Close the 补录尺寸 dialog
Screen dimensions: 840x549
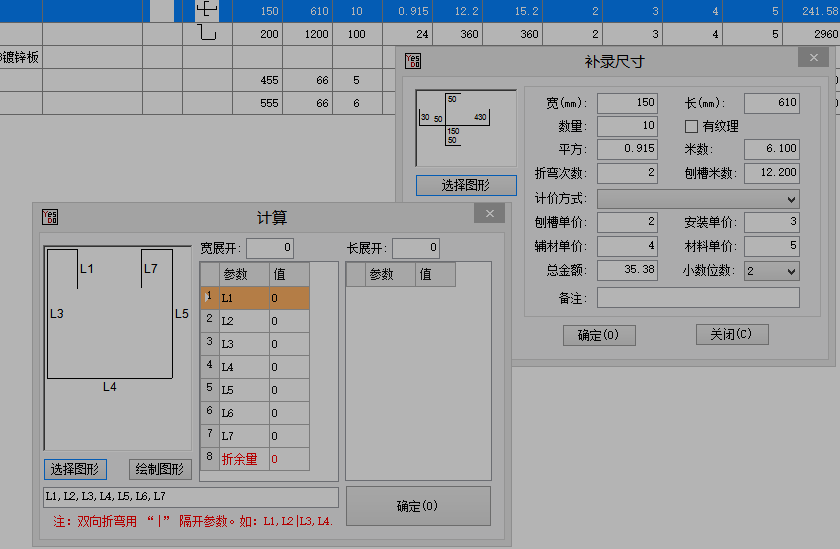coord(813,57)
